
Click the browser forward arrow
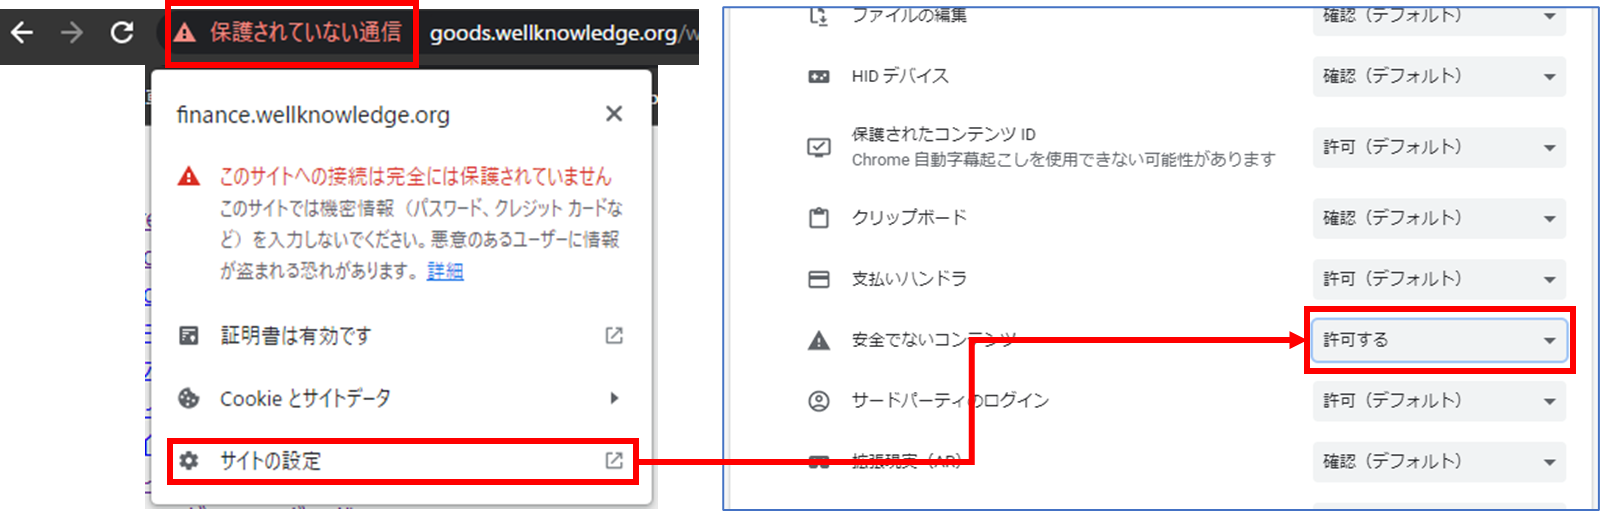pos(72,33)
